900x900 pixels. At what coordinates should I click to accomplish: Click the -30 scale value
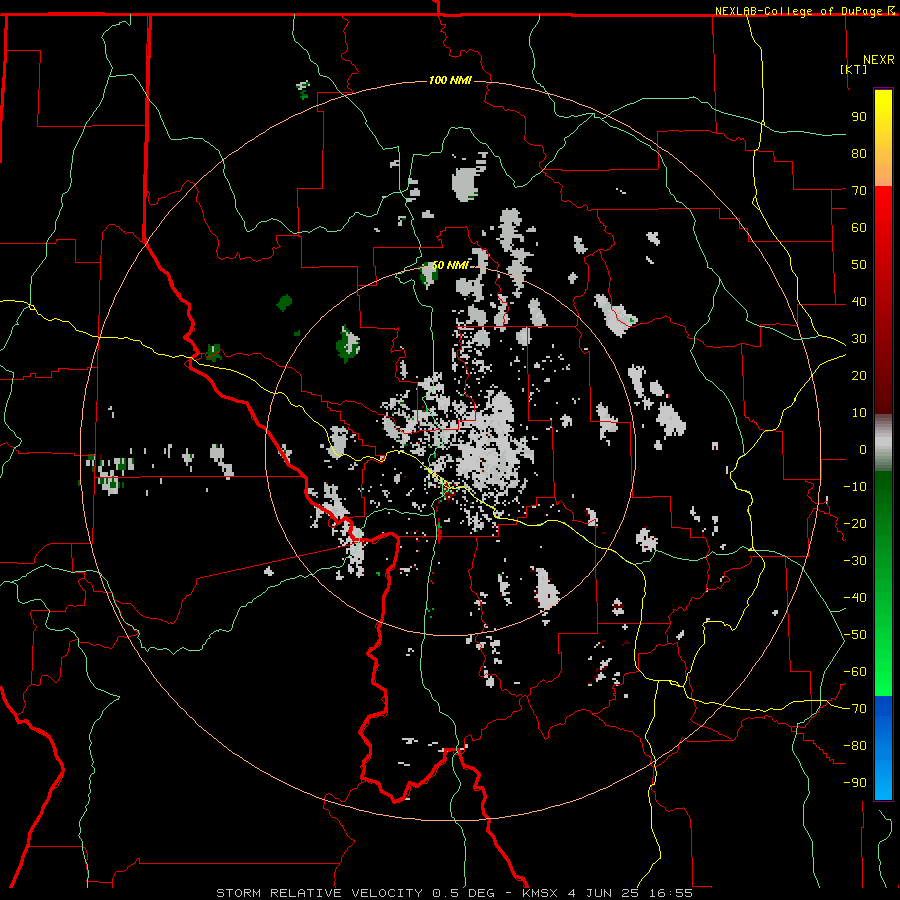tap(855, 561)
